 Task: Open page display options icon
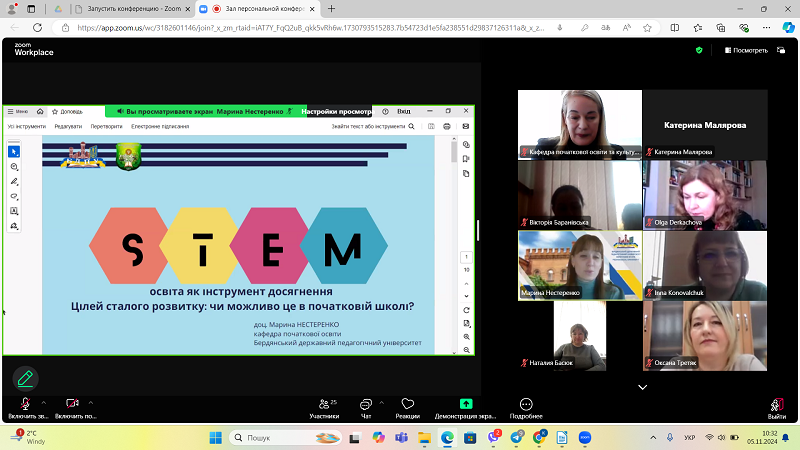click(x=466, y=323)
